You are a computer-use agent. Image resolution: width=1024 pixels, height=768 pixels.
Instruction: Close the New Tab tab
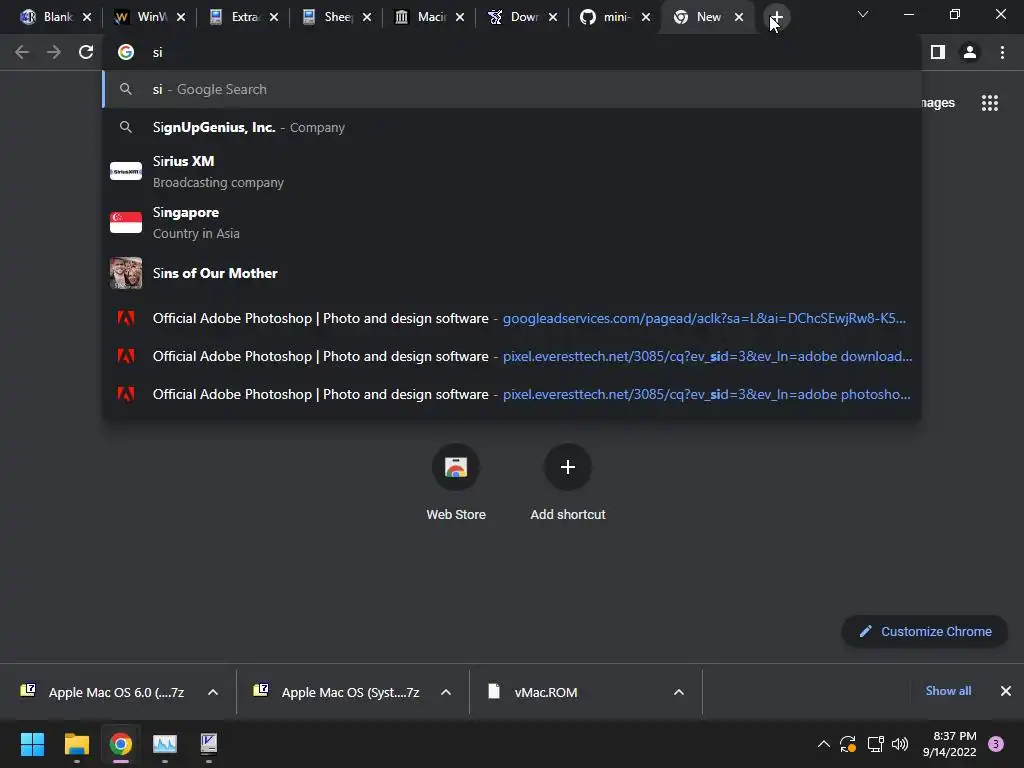(x=739, y=17)
